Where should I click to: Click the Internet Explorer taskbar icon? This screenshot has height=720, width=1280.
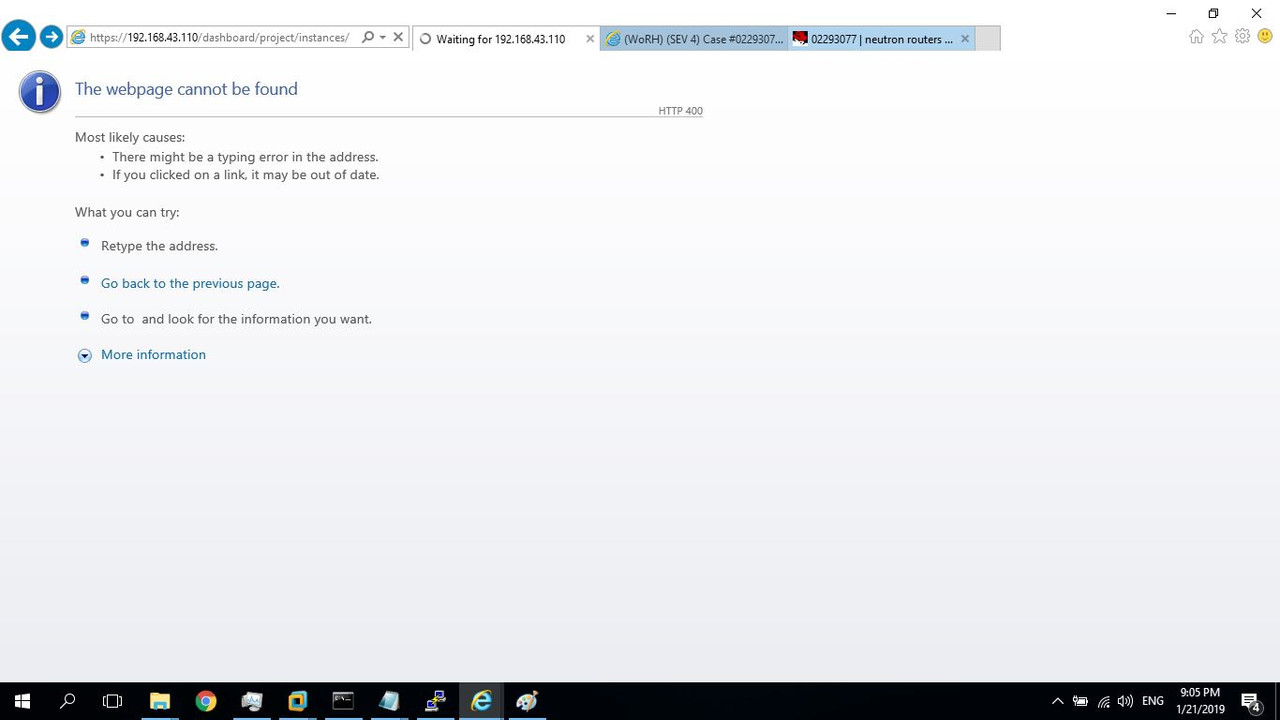[x=481, y=701]
